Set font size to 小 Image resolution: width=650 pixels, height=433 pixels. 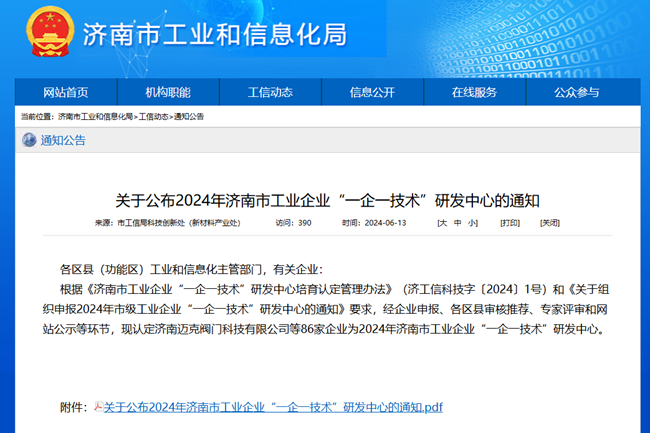tap(472, 223)
